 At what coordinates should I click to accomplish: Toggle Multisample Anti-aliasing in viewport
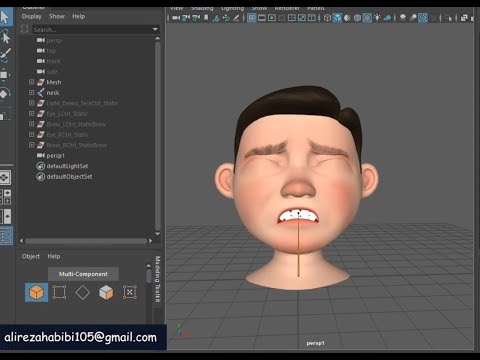point(423,18)
